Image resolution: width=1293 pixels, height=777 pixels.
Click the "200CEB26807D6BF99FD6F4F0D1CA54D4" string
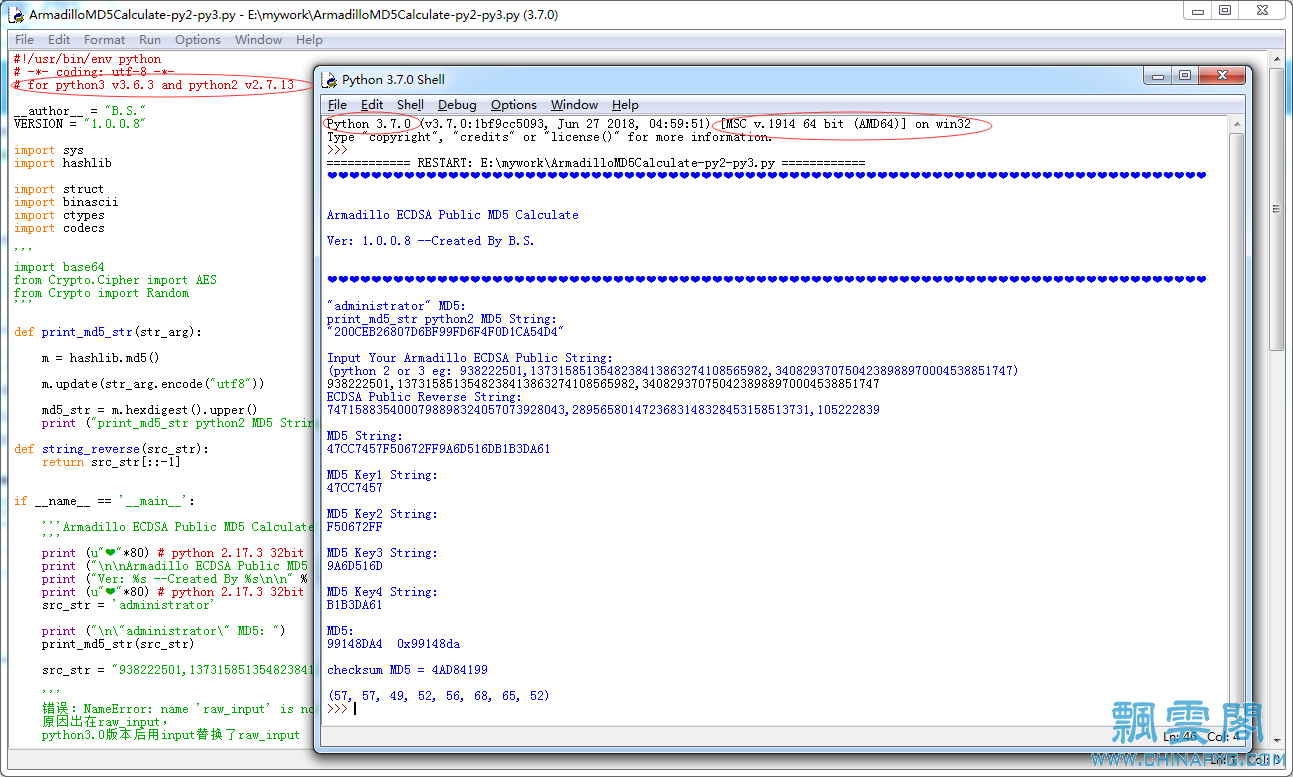(446, 332)
